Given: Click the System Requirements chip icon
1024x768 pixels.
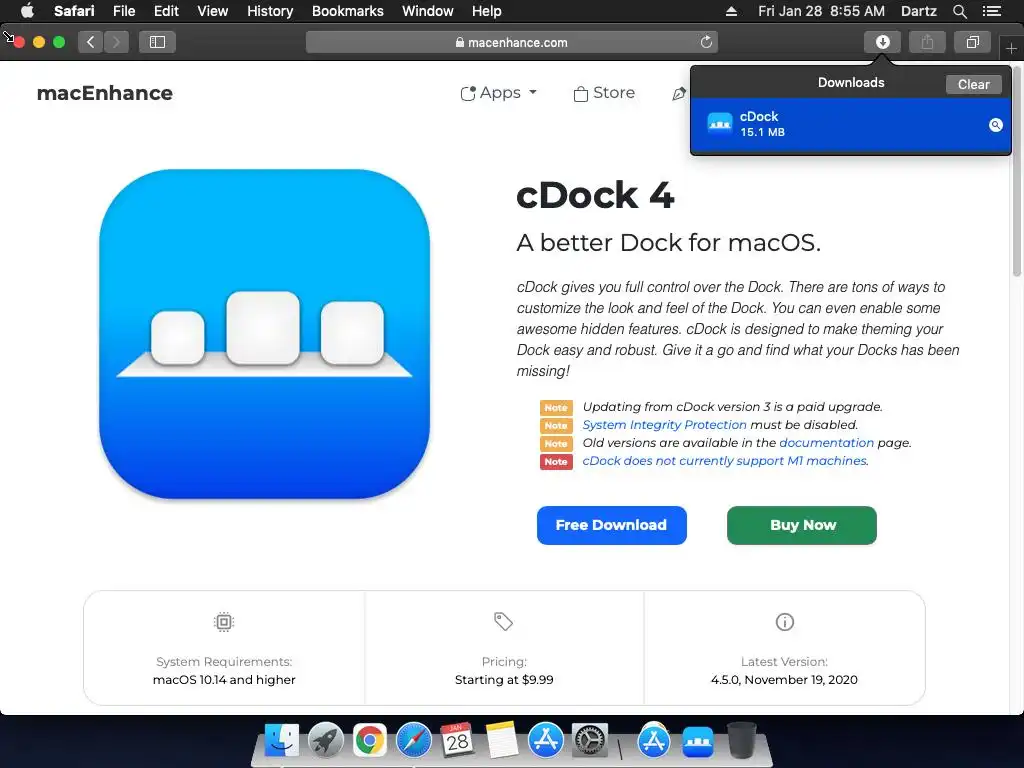Looking at the screenshot, I should (x=224, y=622).
